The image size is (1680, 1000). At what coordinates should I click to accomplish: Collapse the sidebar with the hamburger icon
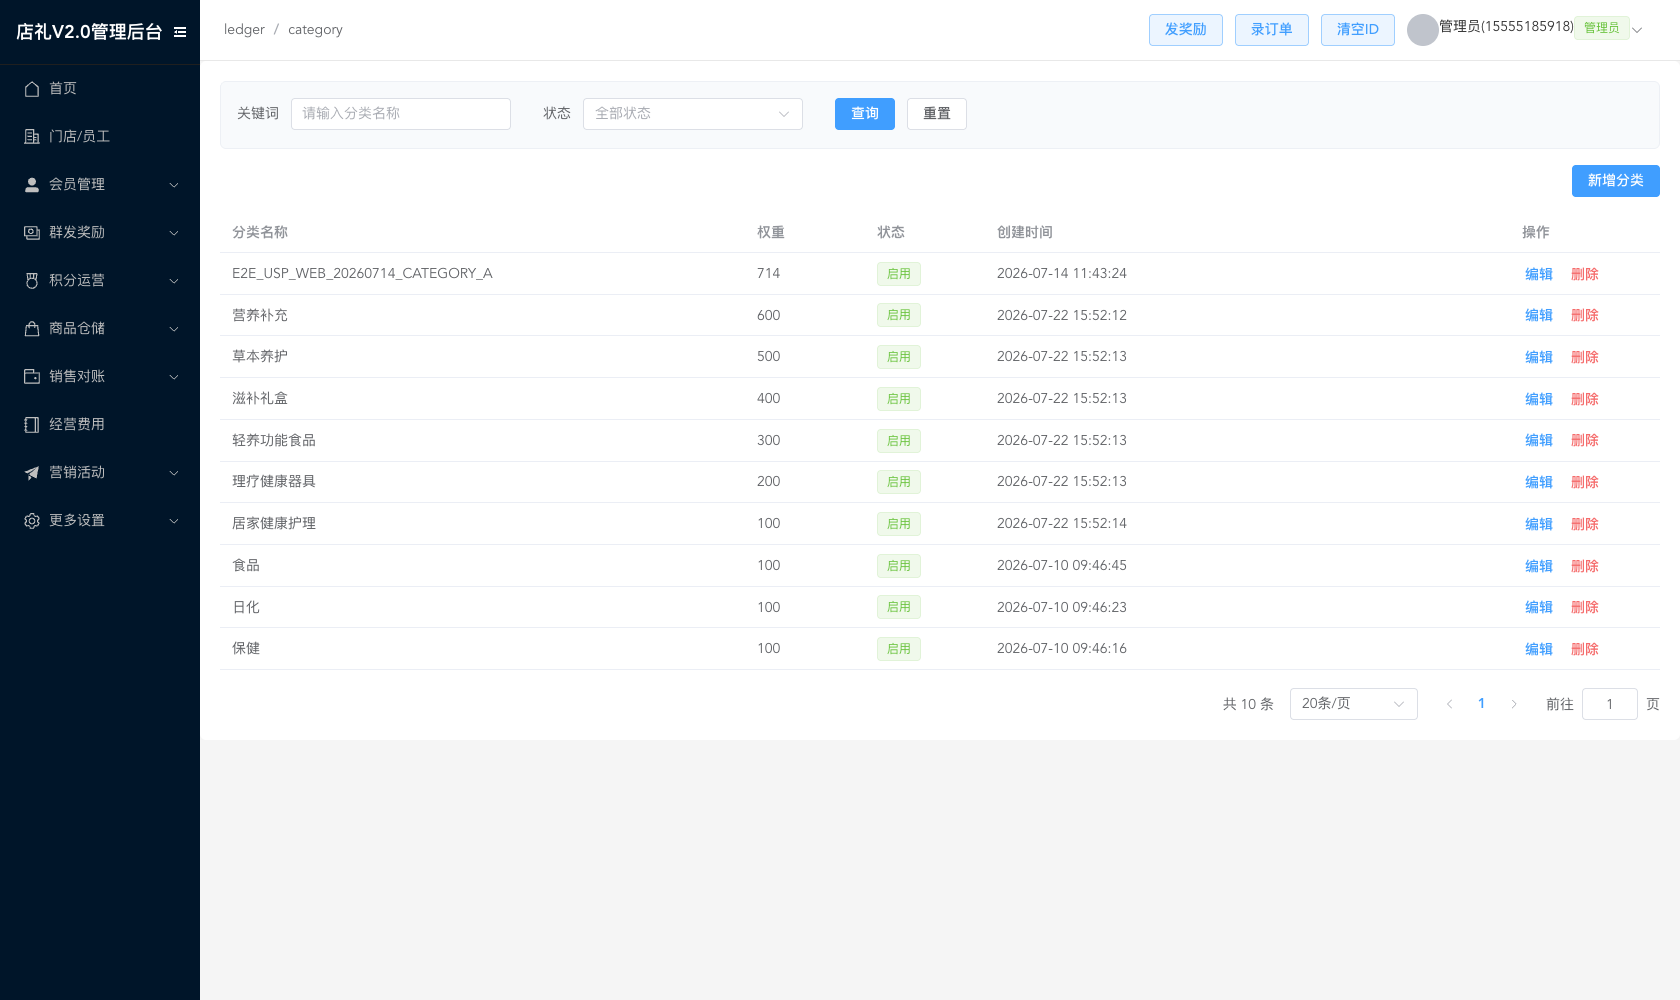point(180,32)
